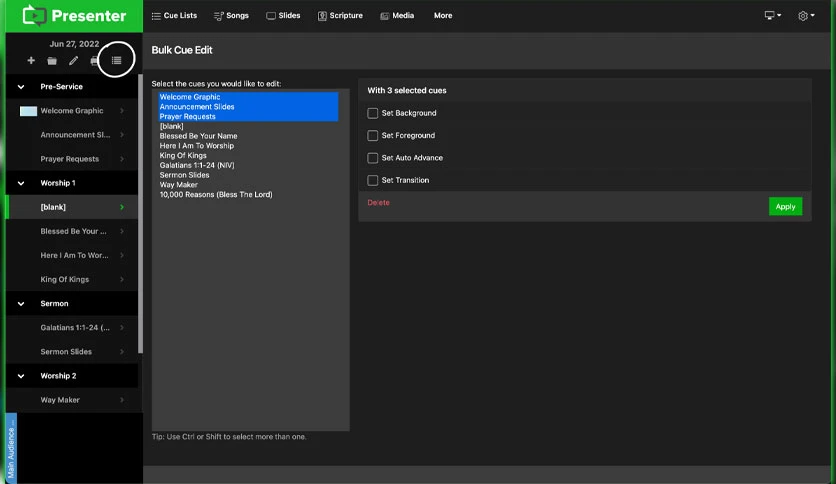Collapse the Worship 2 section

(21, 376)
